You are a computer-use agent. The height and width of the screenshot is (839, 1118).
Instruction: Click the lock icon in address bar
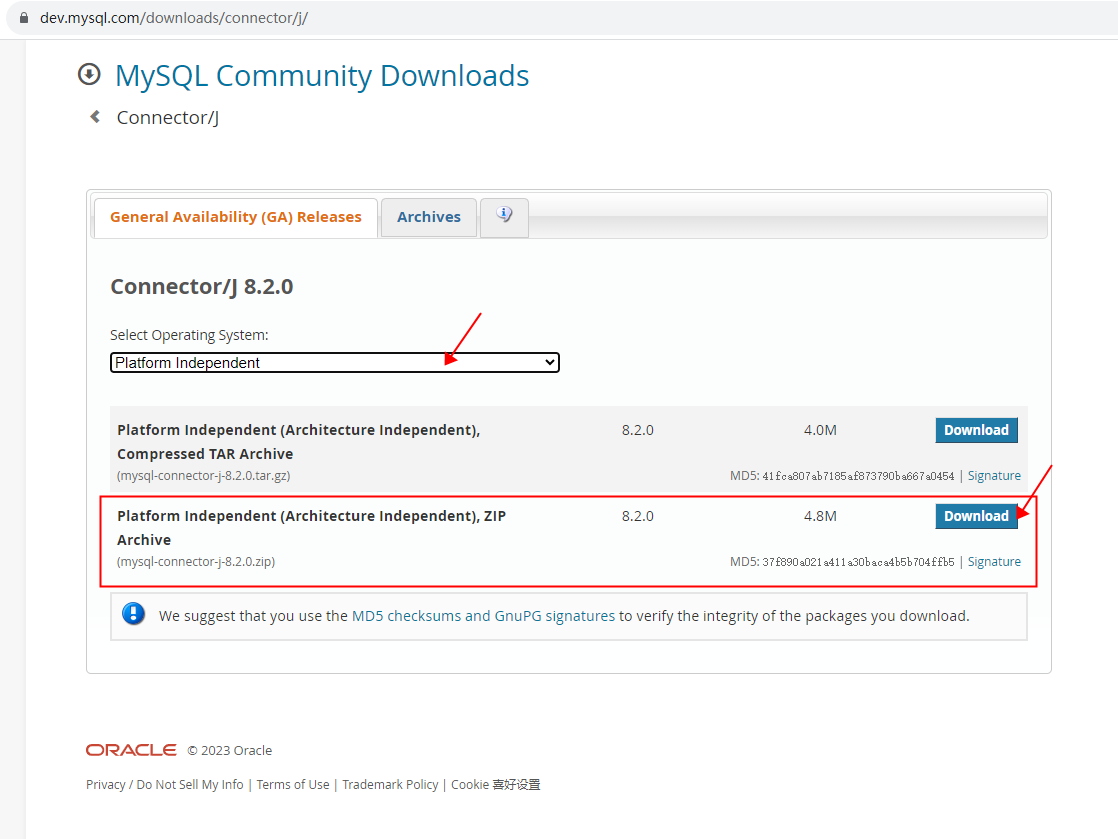coord(23,18)
